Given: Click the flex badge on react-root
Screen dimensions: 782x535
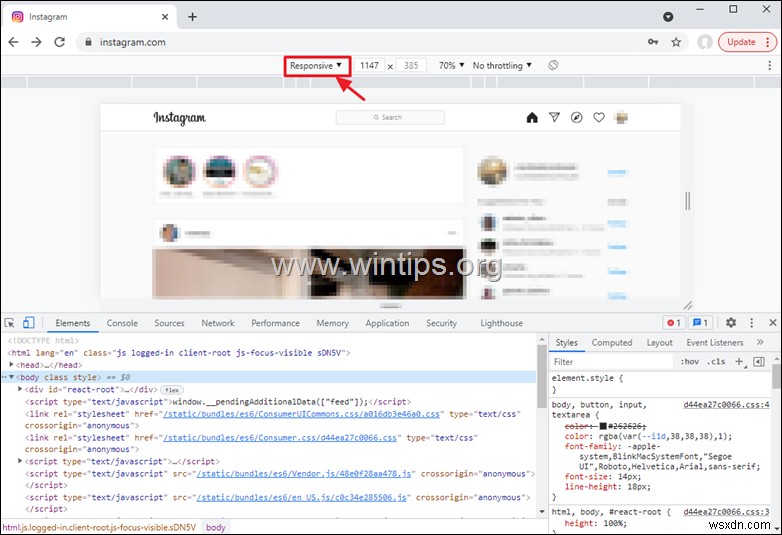Looking at the screenshot, I should pos(172,390).
